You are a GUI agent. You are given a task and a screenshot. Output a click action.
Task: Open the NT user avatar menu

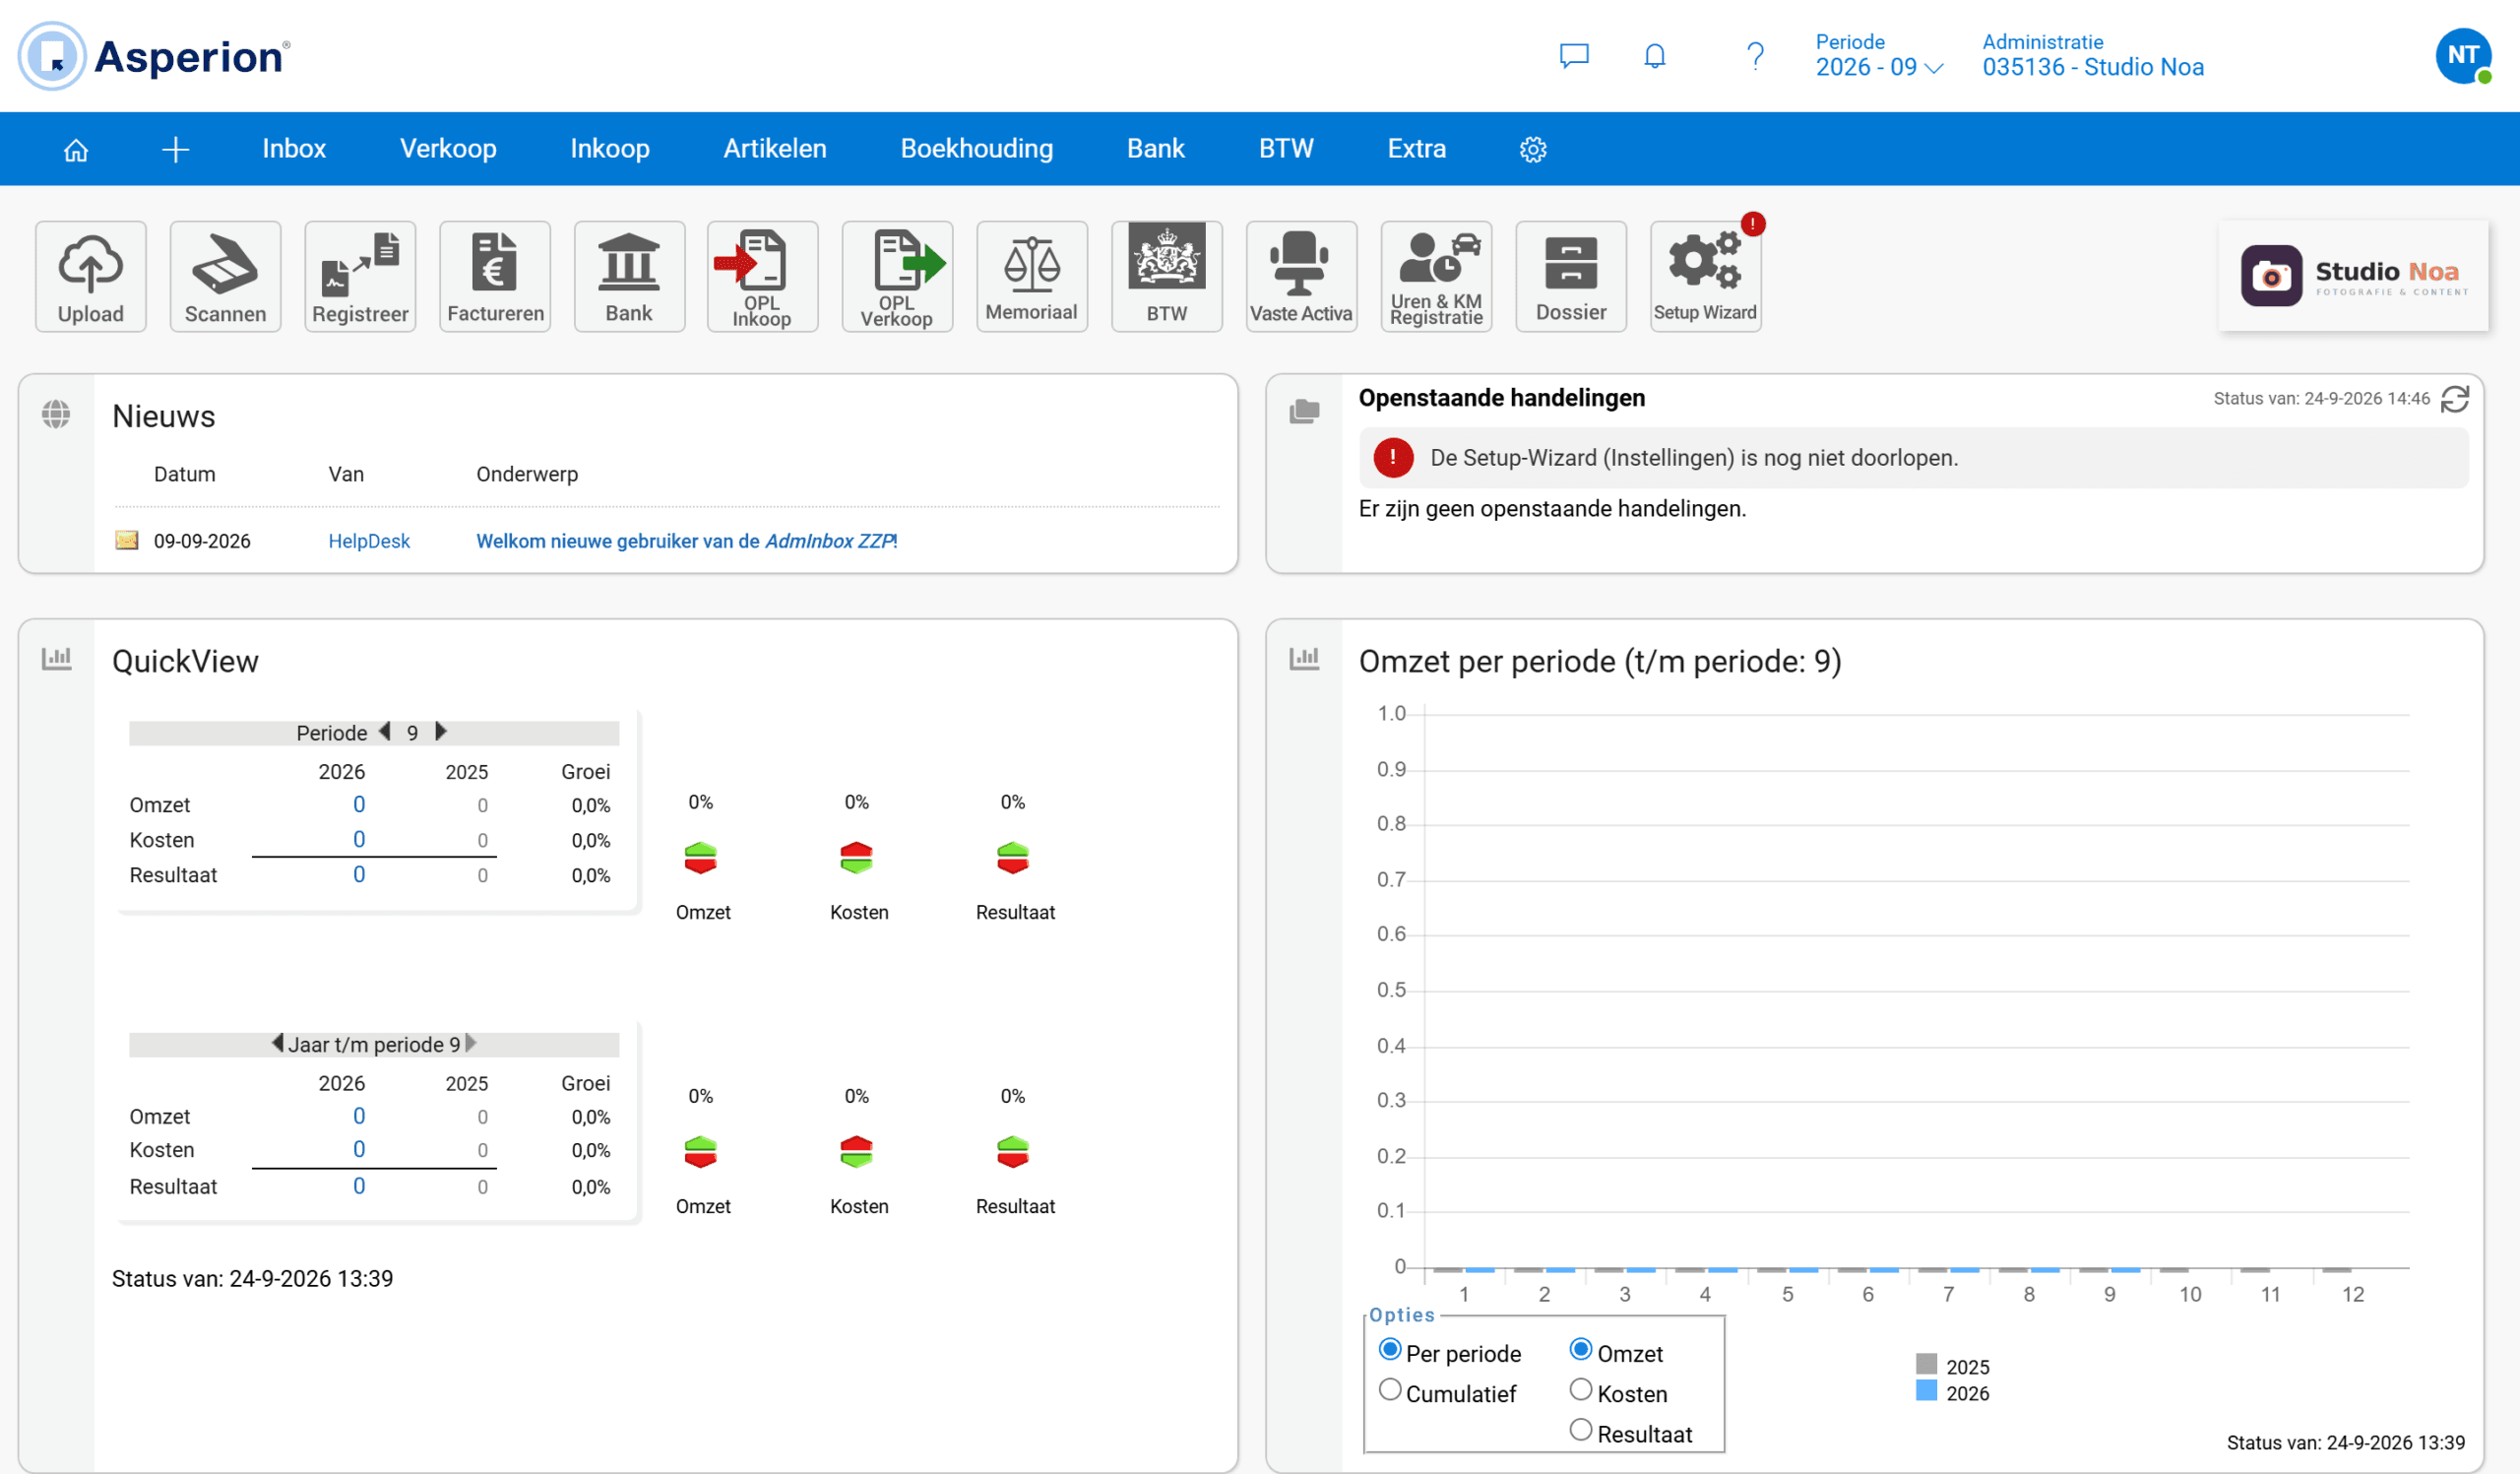click(2463, 56)
